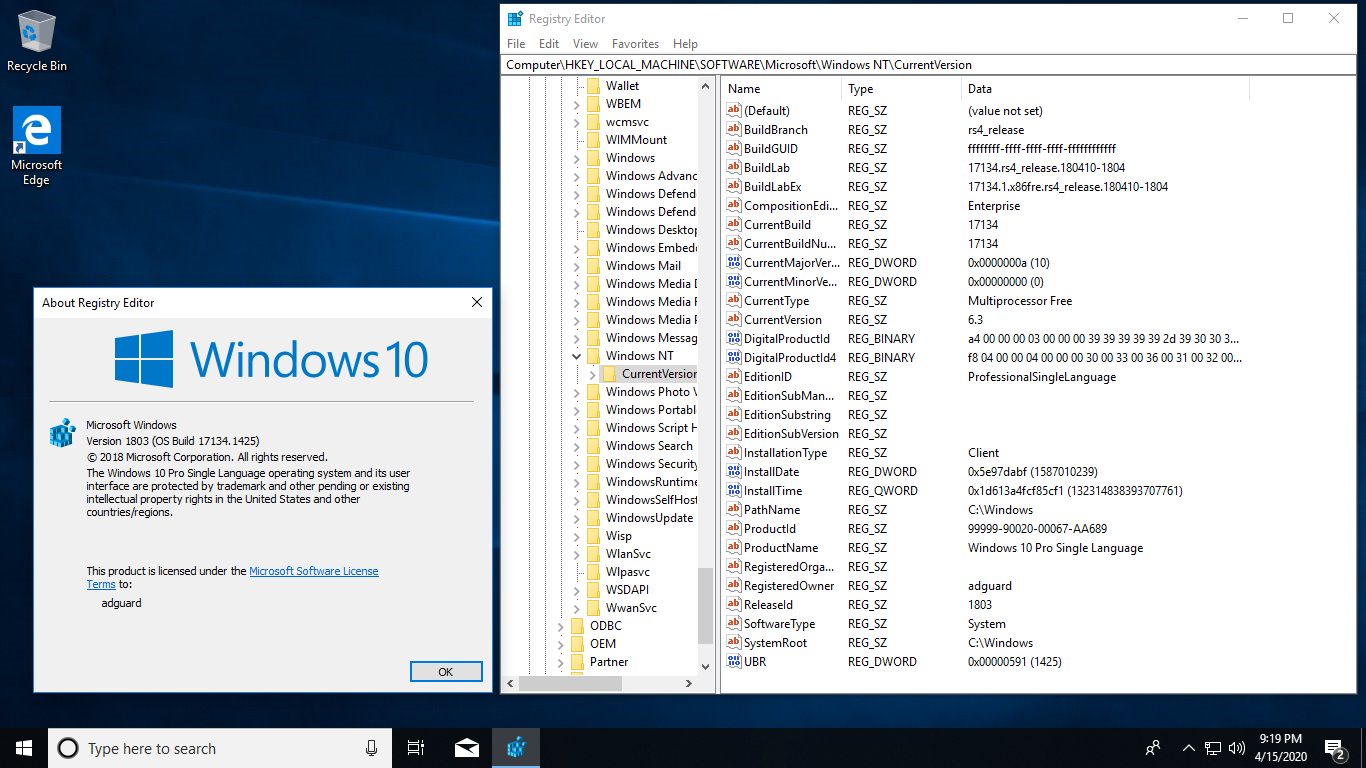Close the About Registry Editor dialog

coord(477,302)
